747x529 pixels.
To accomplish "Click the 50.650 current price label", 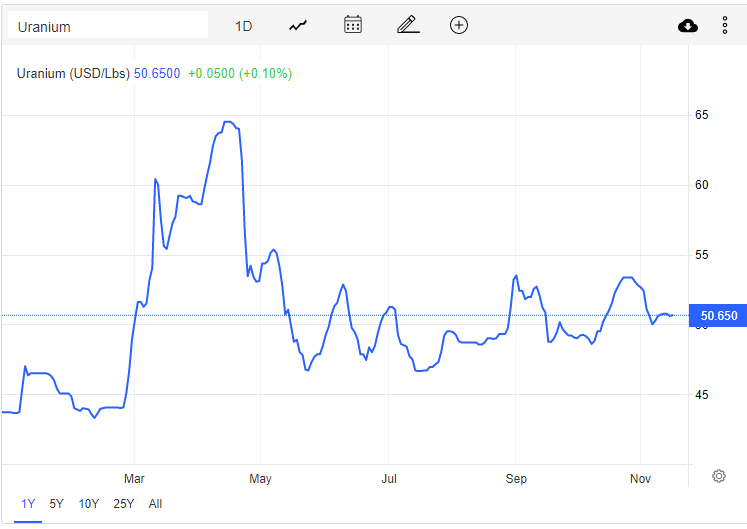I will (718, 315).
